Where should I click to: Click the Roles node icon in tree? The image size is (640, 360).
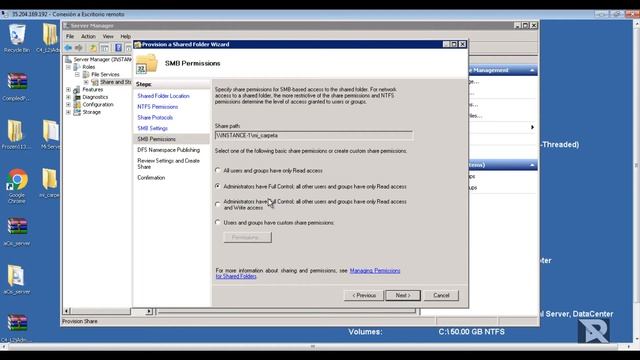(77, 67)
